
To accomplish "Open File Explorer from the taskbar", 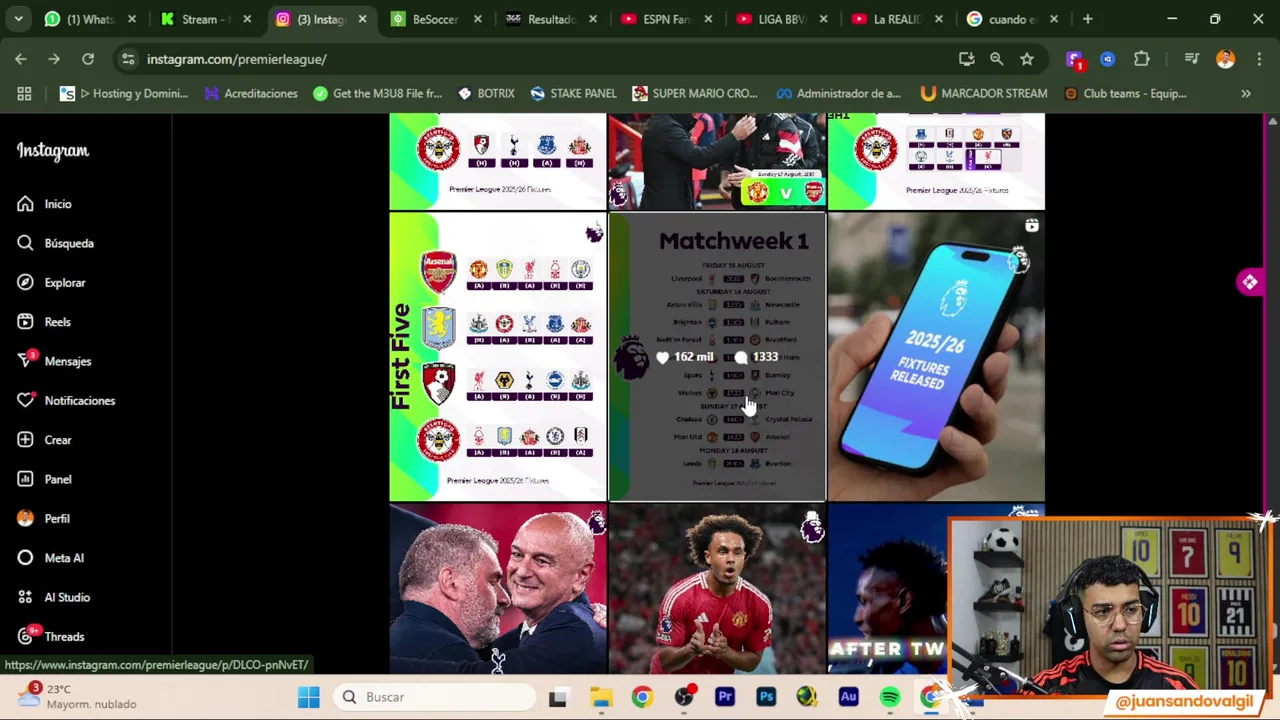I will pos(600,697).
